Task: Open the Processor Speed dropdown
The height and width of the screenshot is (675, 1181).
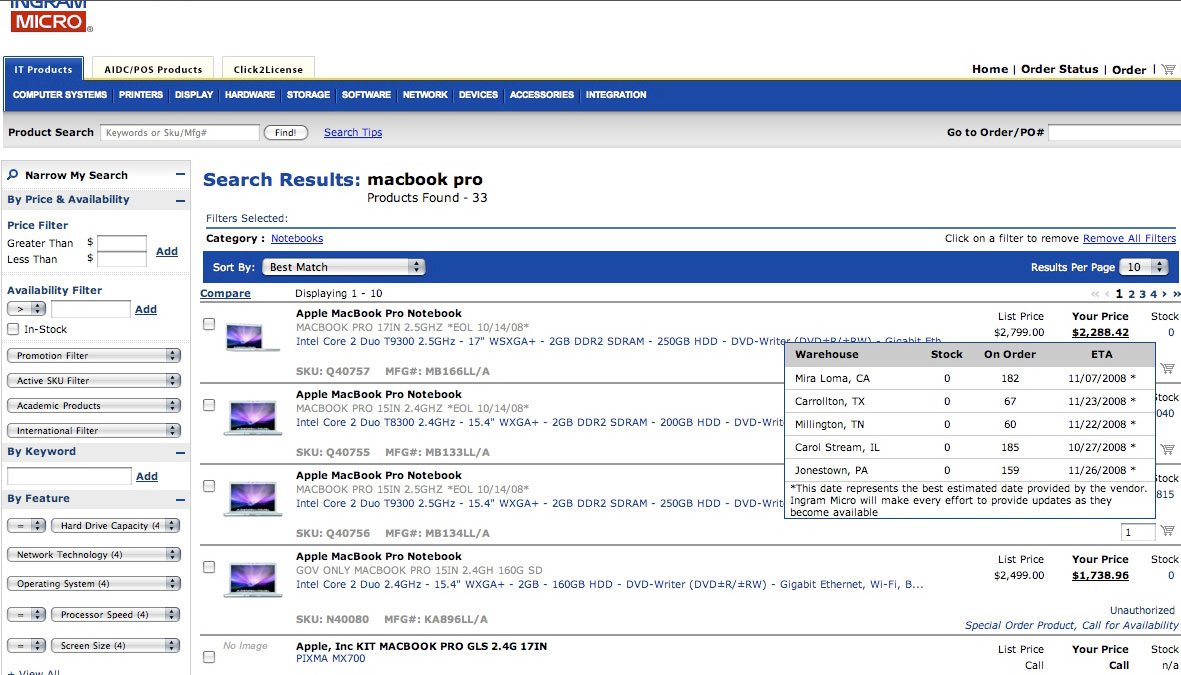Action: pyautogui.click(x=115, y=615)
